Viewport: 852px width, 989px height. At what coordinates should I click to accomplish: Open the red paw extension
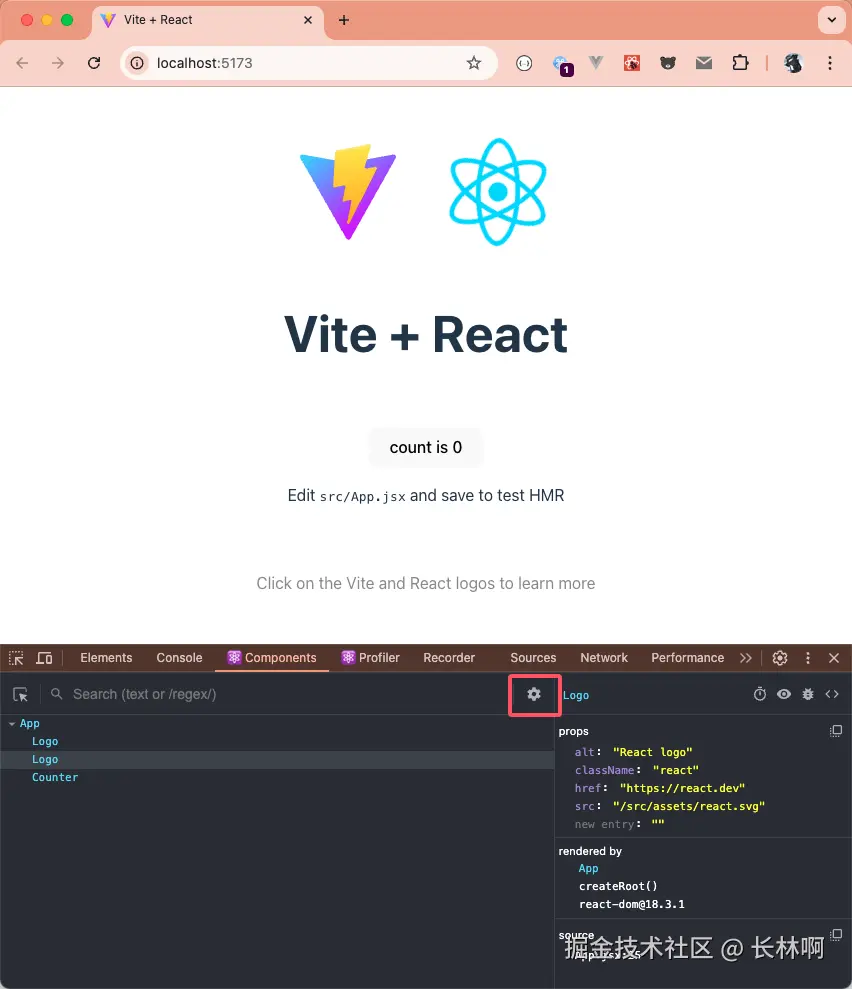pos(632,63)
